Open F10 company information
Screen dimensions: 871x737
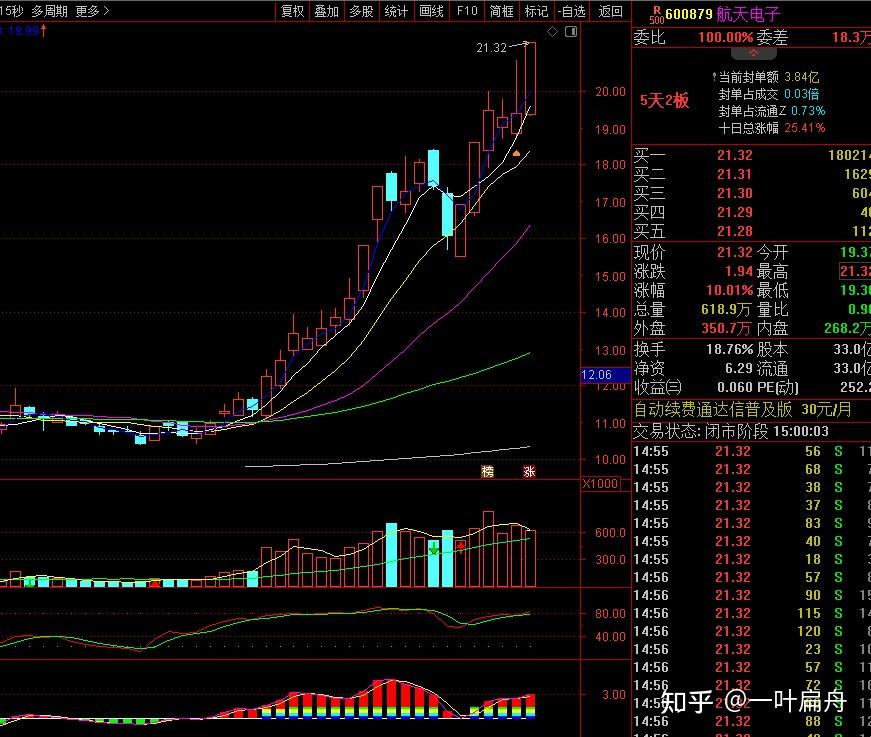tap(467, 11)
